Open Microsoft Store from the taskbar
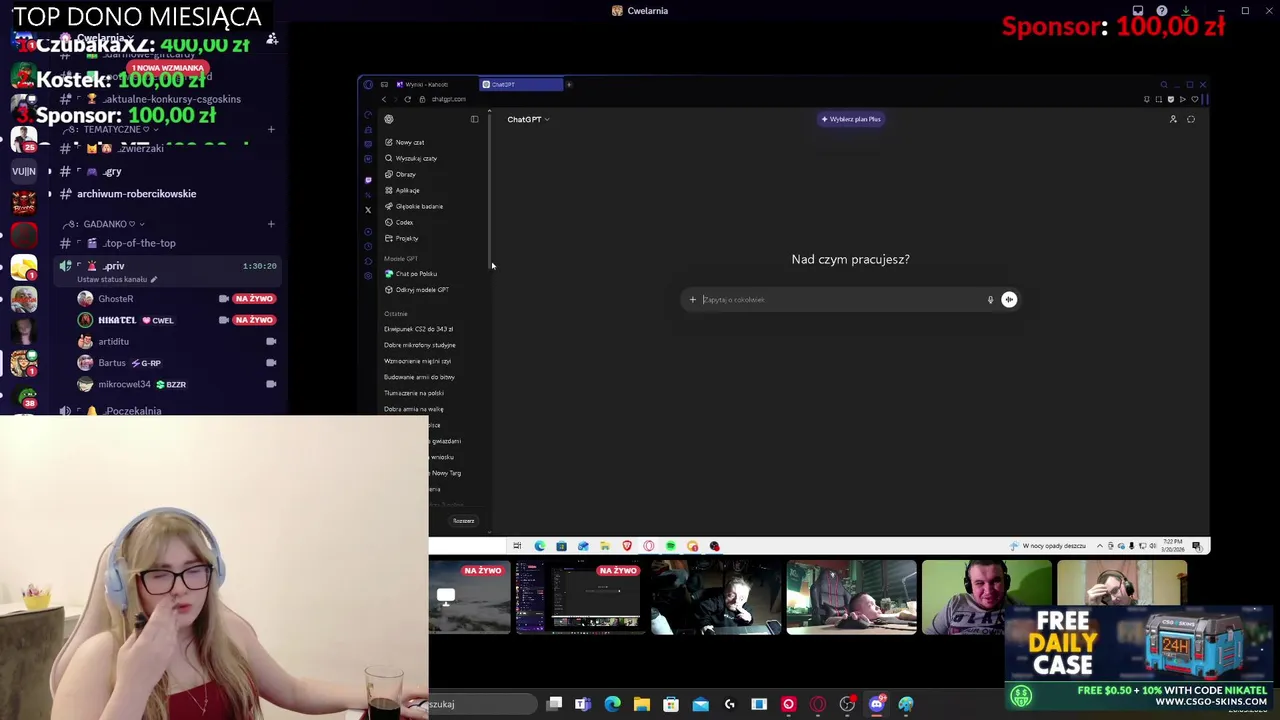This screenshot has width=1280, height=720. point(671,704)
